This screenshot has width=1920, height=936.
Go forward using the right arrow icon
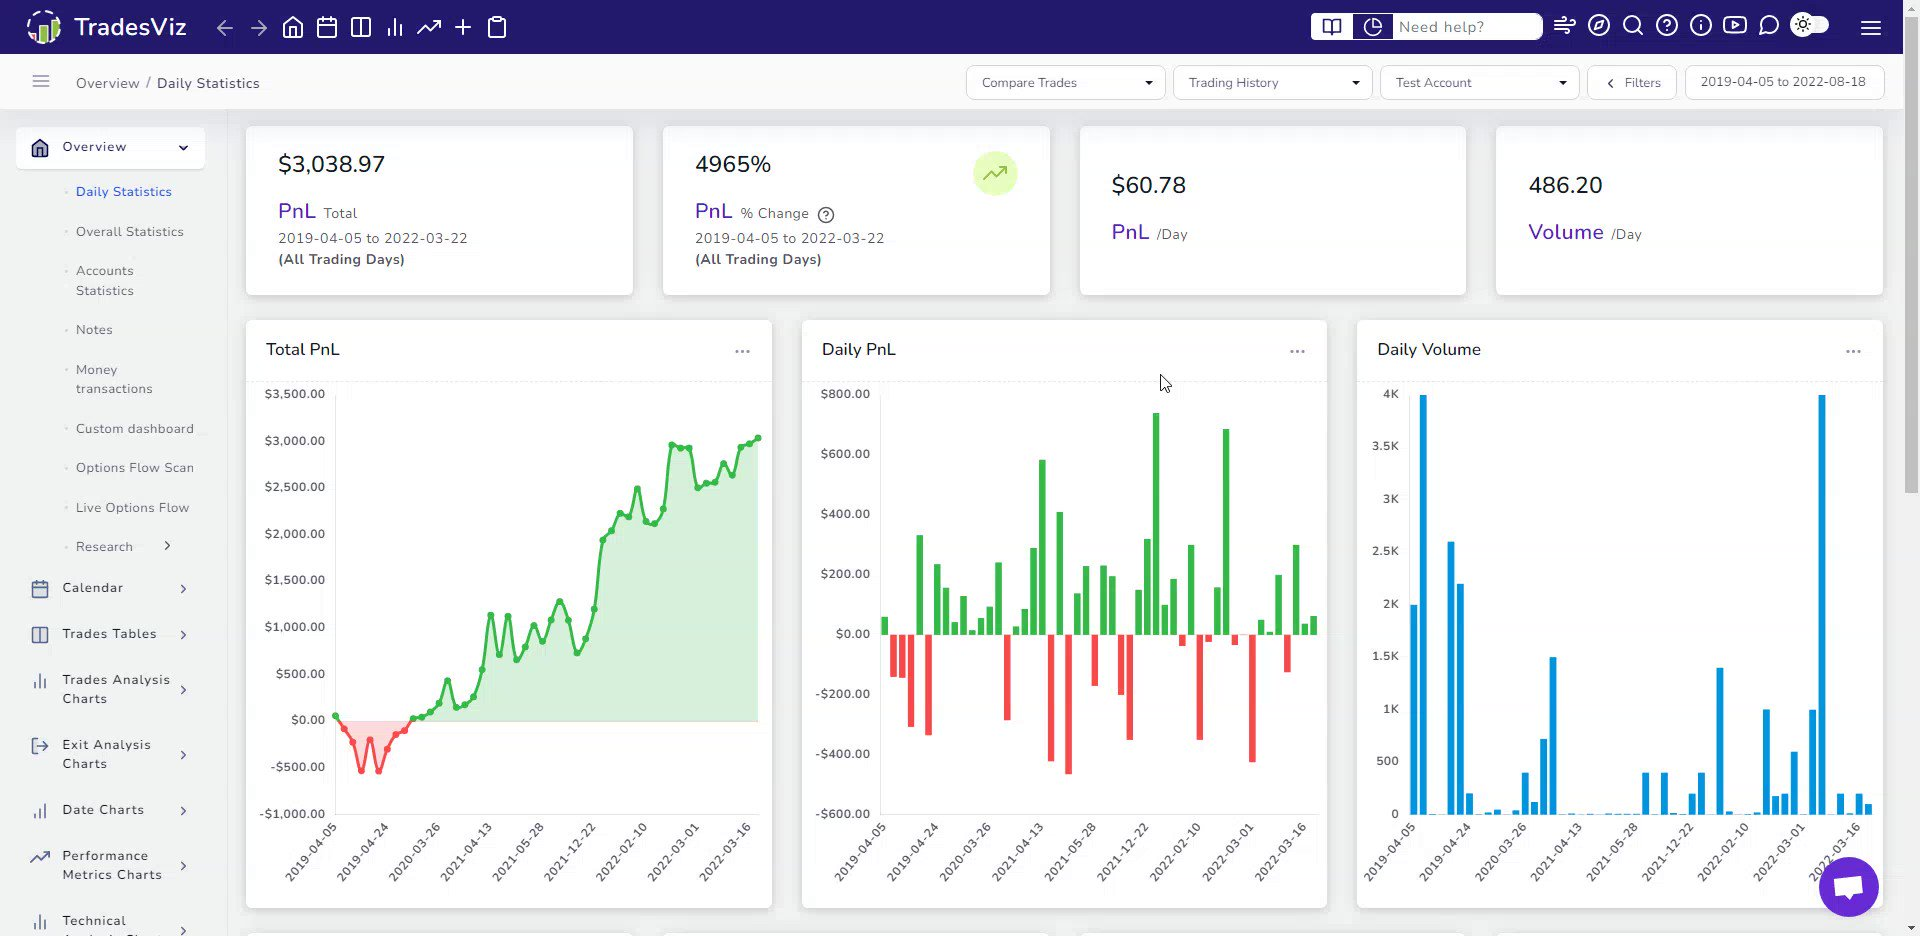pos(259,27)
